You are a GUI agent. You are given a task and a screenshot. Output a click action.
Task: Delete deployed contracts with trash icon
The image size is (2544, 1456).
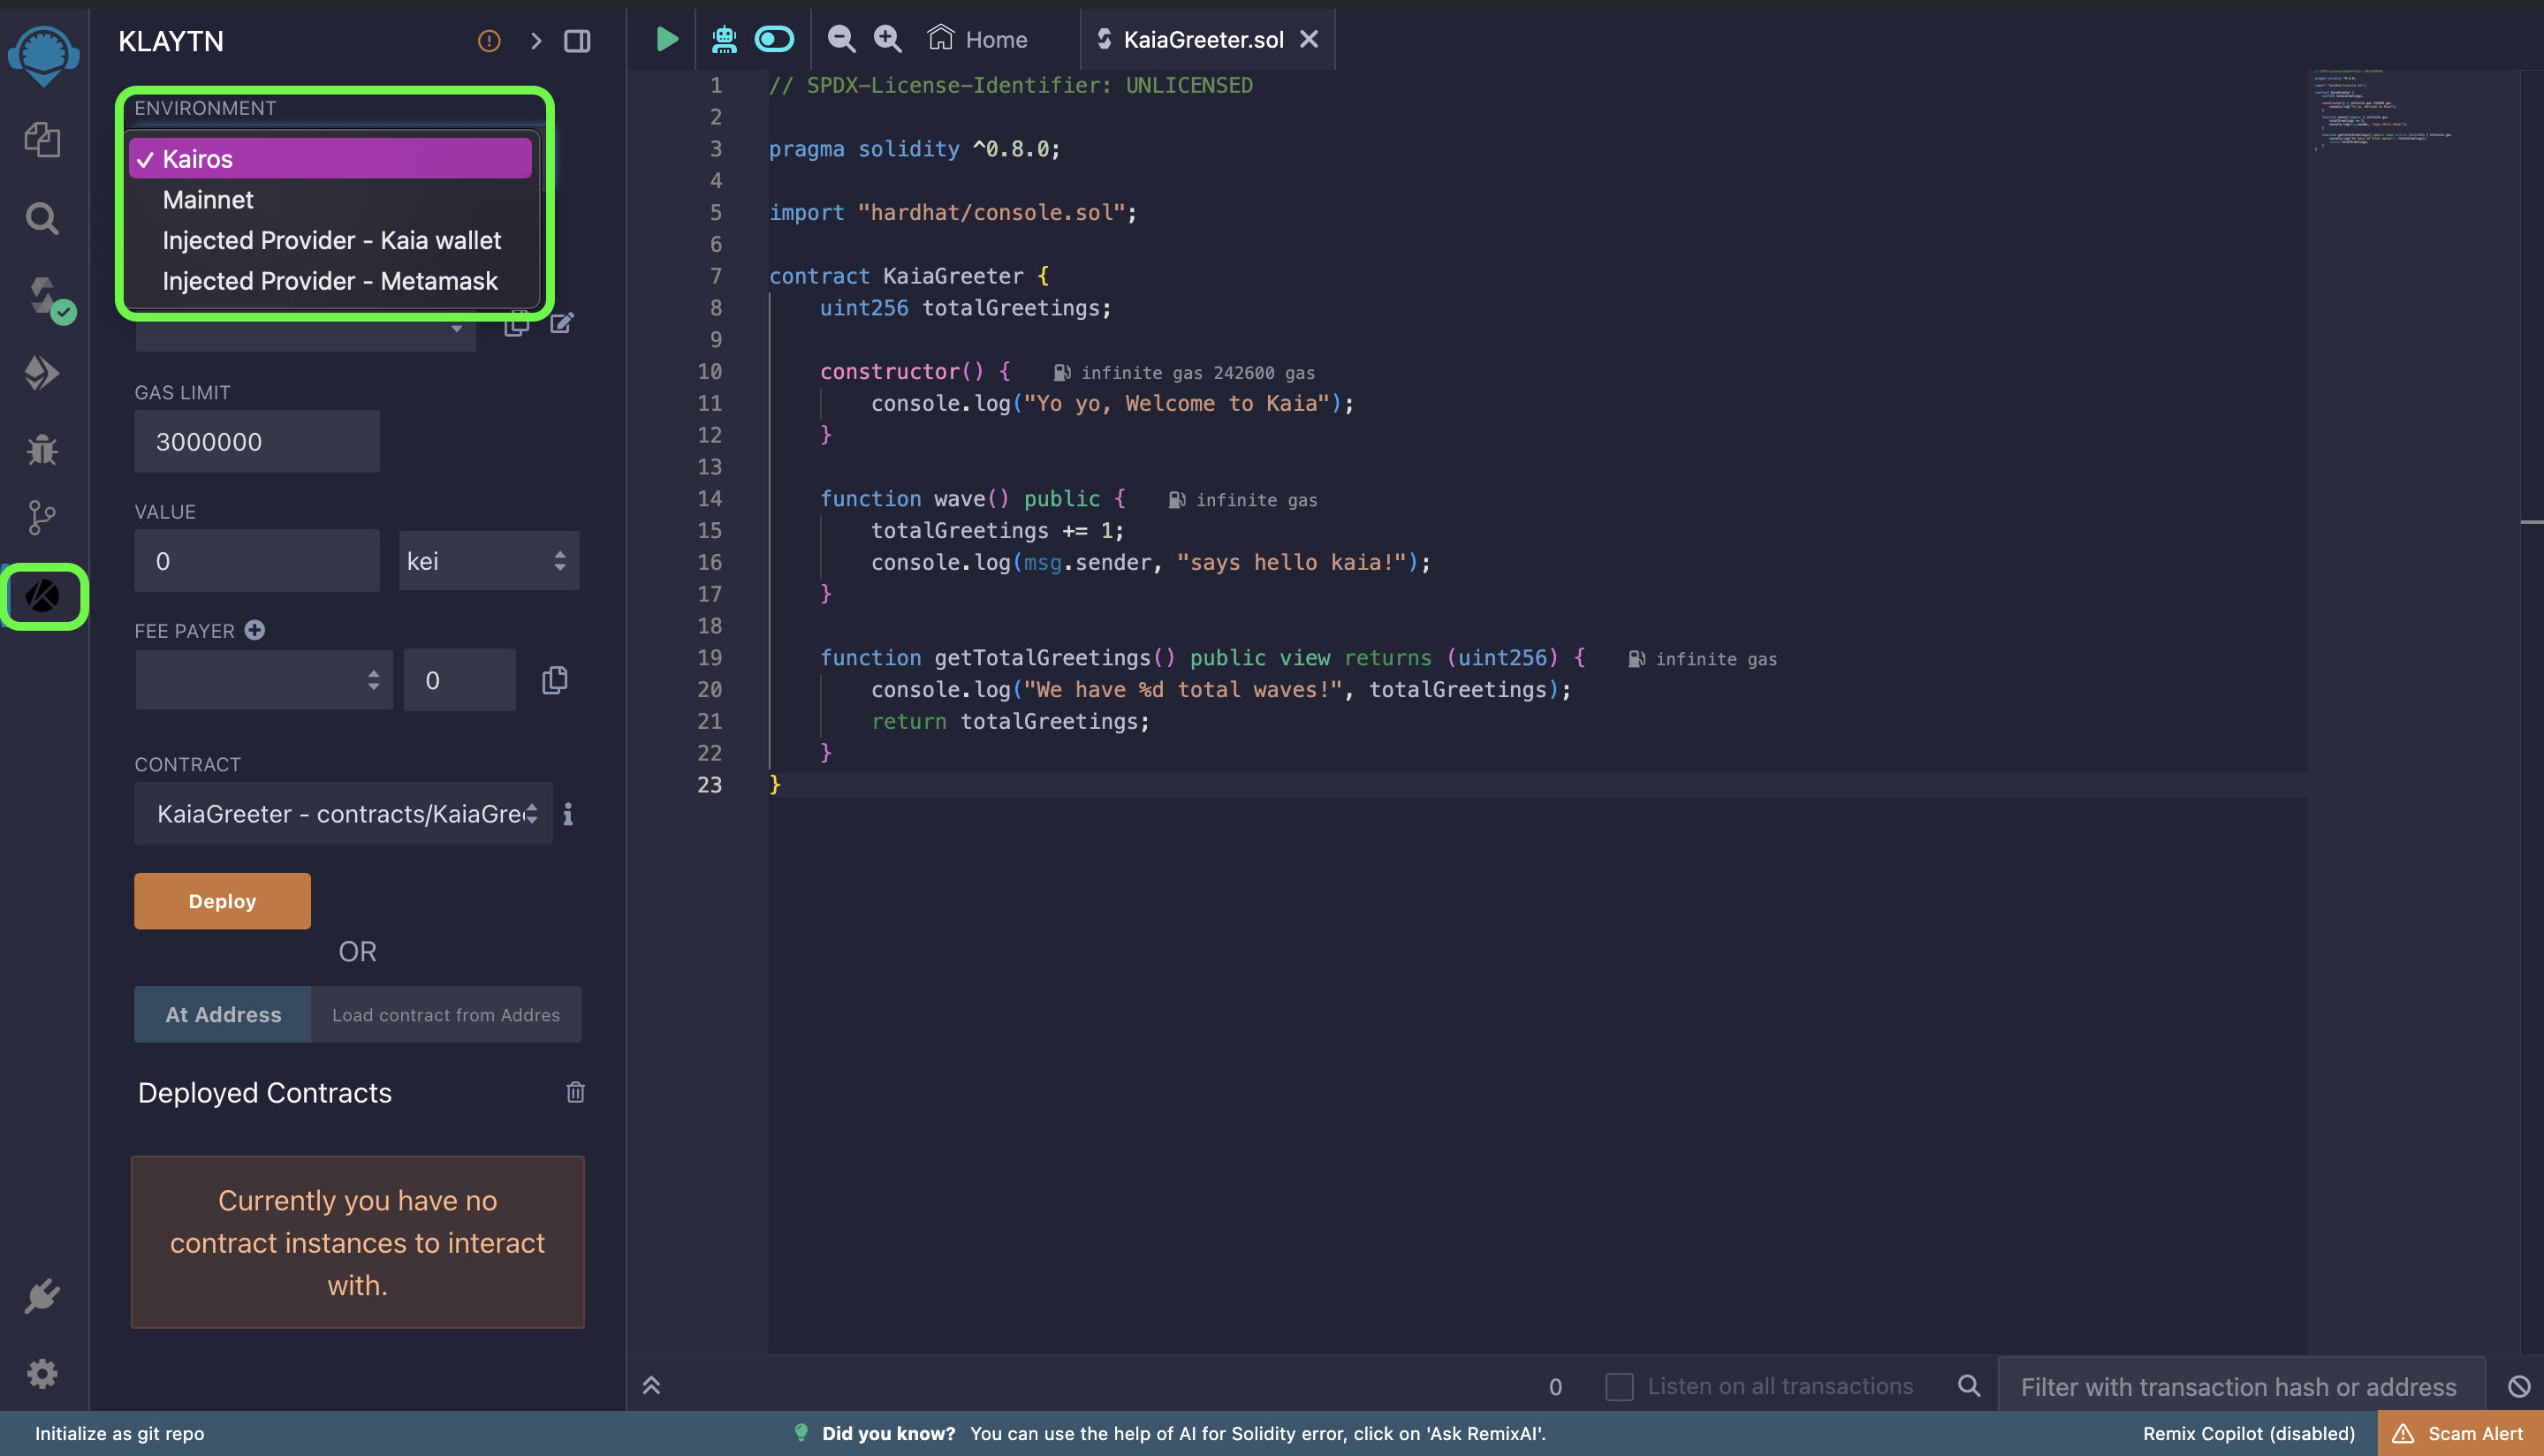(x=575, y=1092)
